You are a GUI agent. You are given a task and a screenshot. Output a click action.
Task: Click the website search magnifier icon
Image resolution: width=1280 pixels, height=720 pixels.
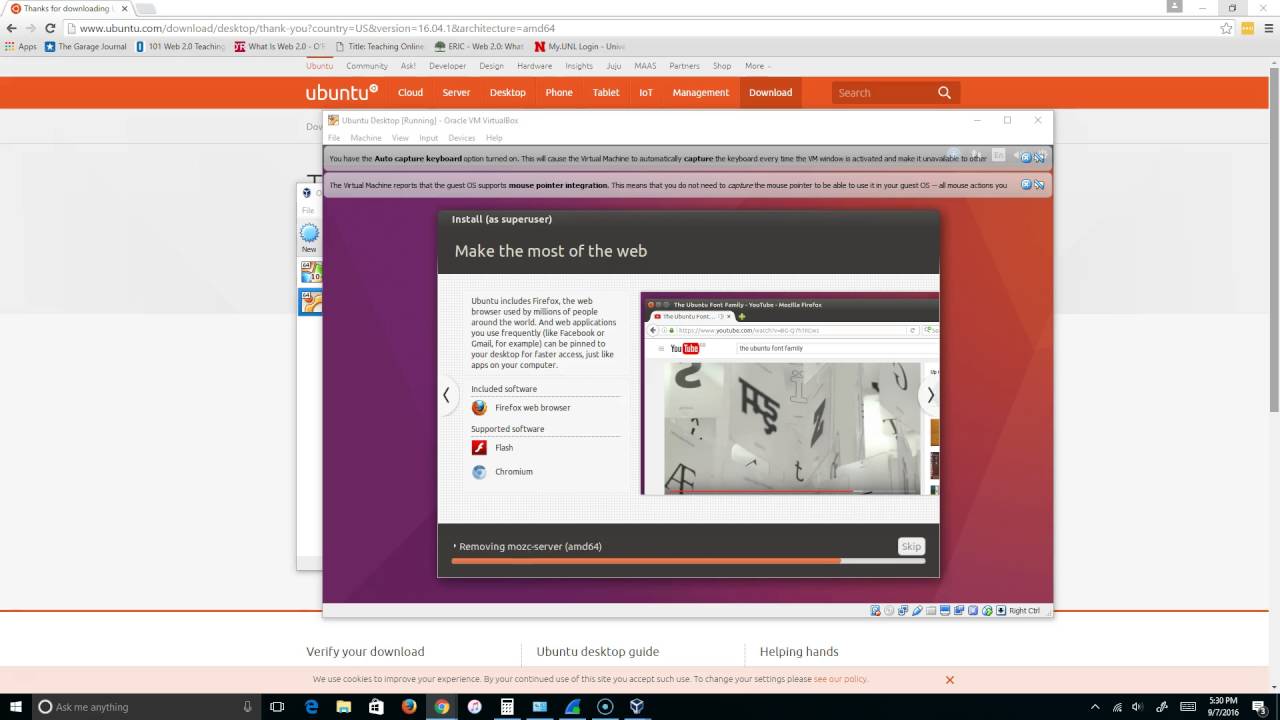[944, 93]
